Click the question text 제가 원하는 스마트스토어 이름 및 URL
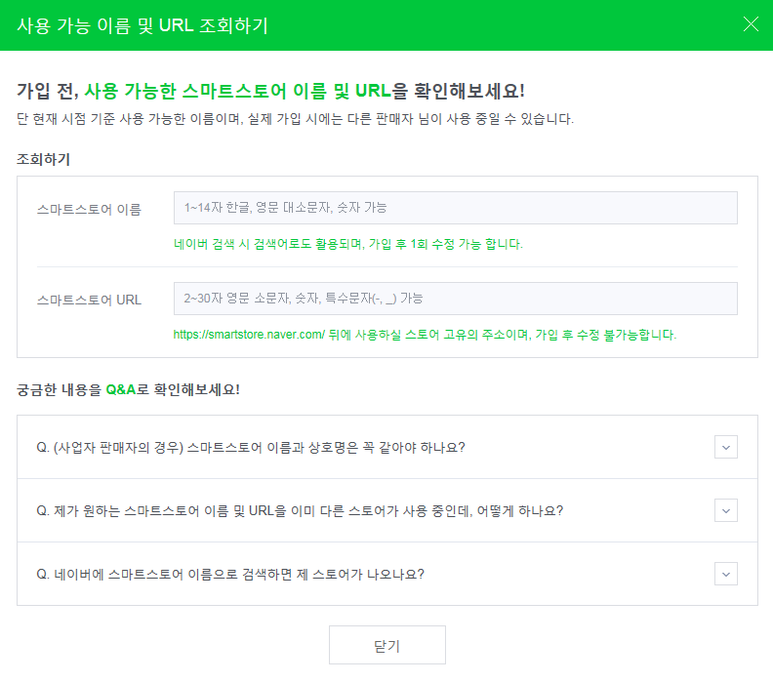The image size is (773, 682). point(299,510)
